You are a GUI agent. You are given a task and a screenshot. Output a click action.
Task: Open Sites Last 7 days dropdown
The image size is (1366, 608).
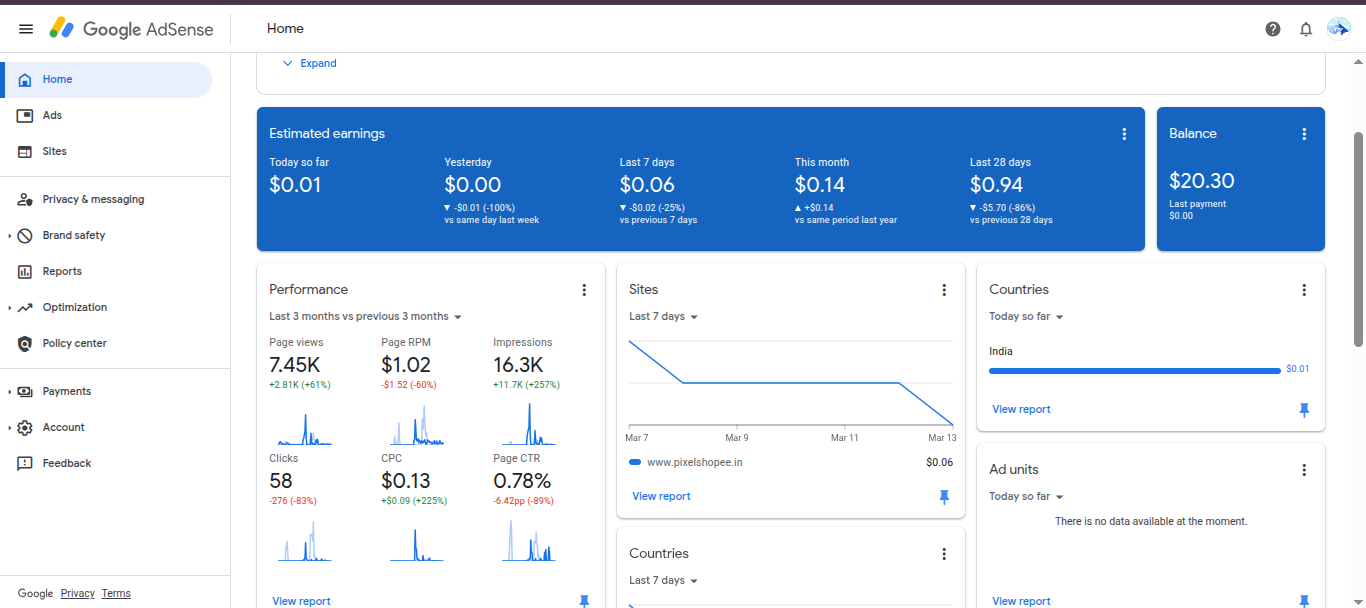(x=663, y=317)
